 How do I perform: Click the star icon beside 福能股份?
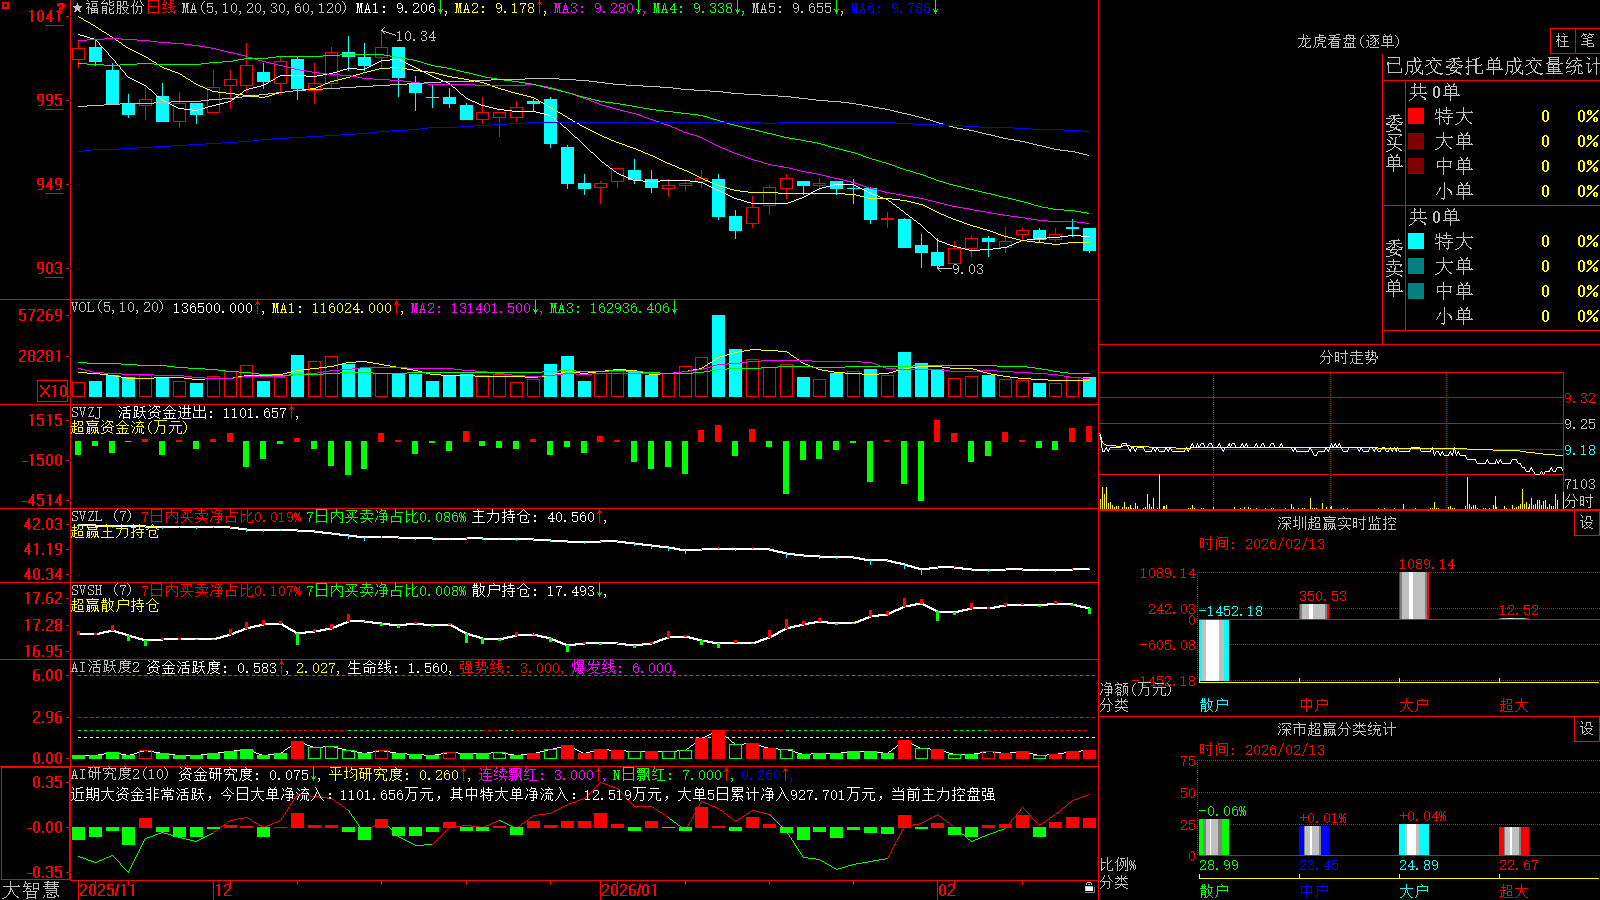coord(78,8)
